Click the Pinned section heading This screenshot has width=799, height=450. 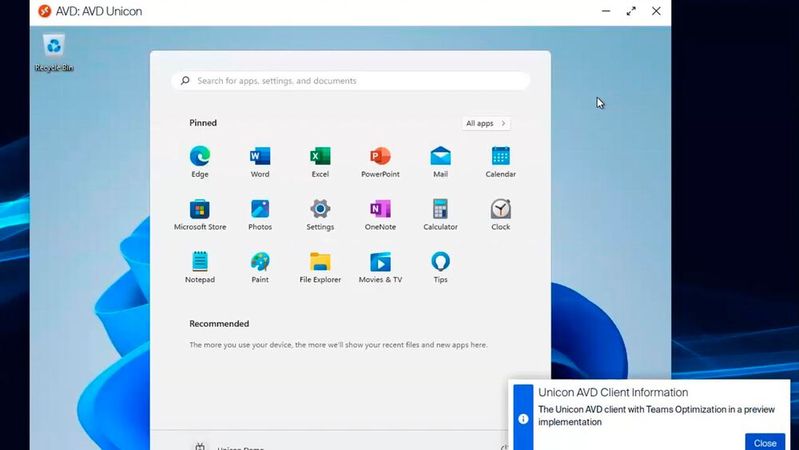tap(203, 123)
